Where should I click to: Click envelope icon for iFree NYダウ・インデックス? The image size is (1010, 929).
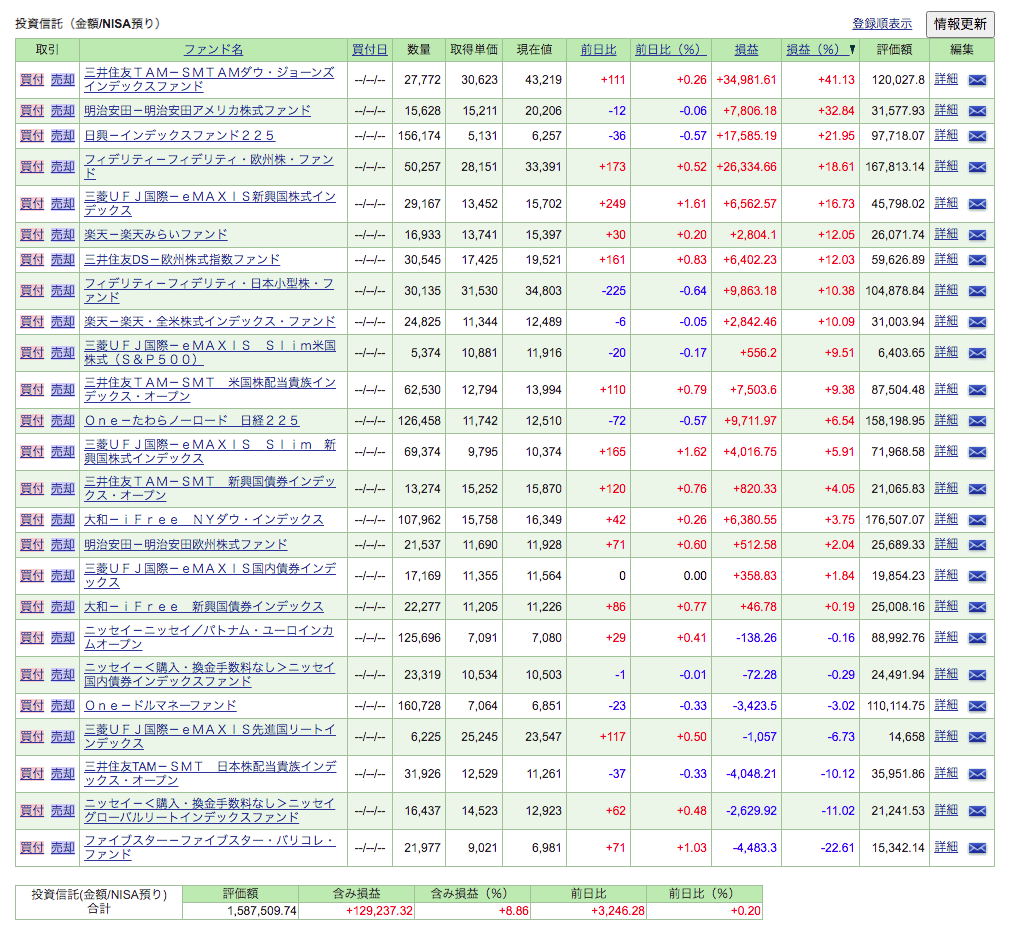977,520
